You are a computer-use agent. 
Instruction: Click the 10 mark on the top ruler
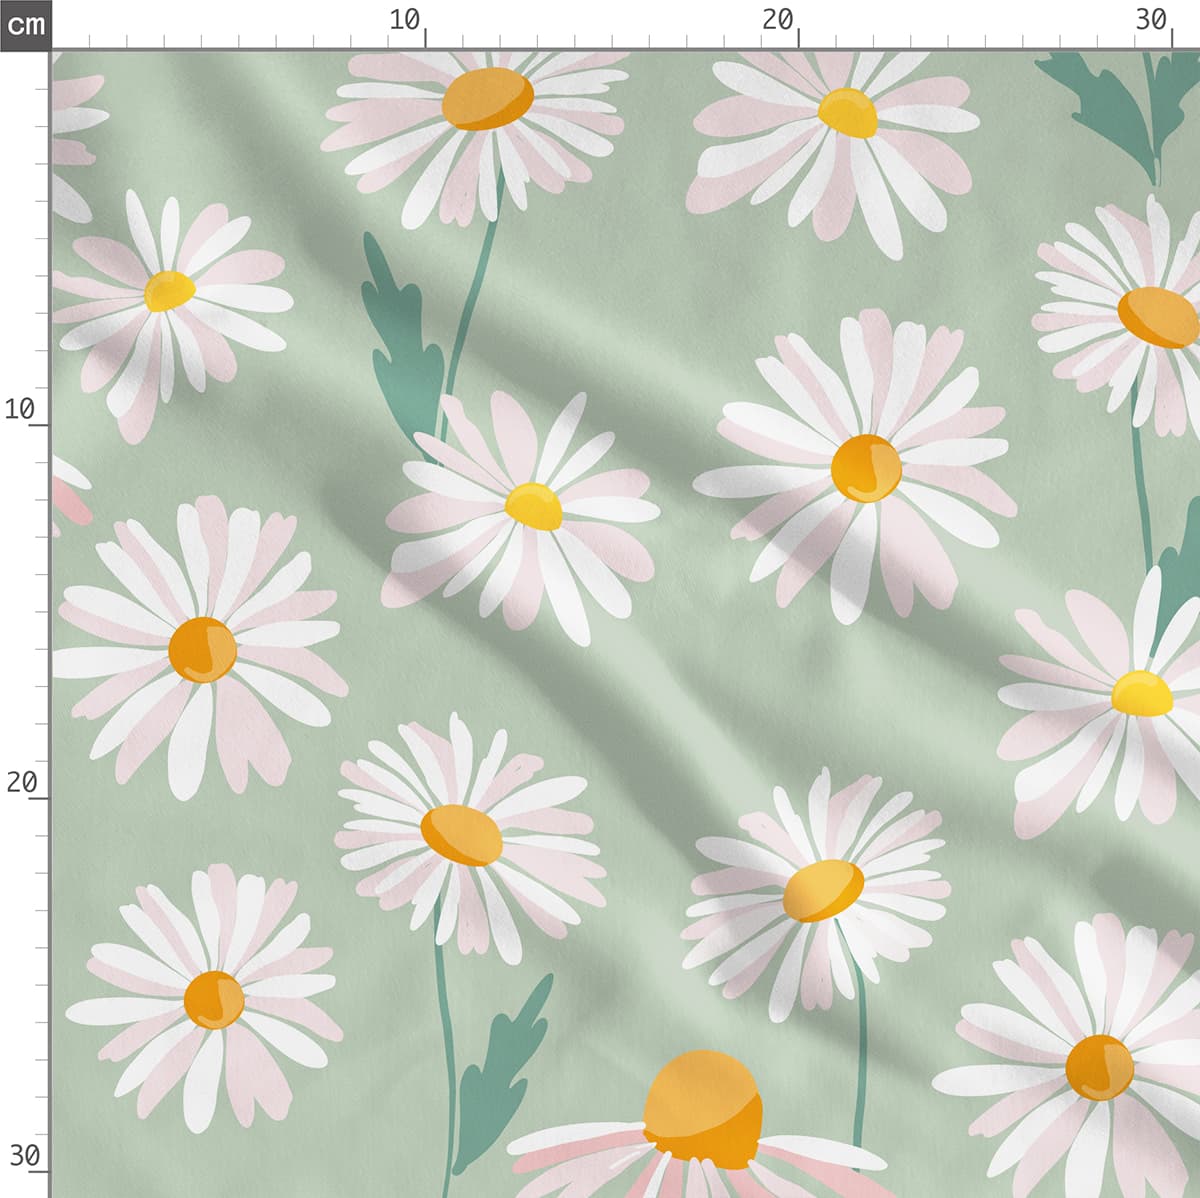(405, 19)
